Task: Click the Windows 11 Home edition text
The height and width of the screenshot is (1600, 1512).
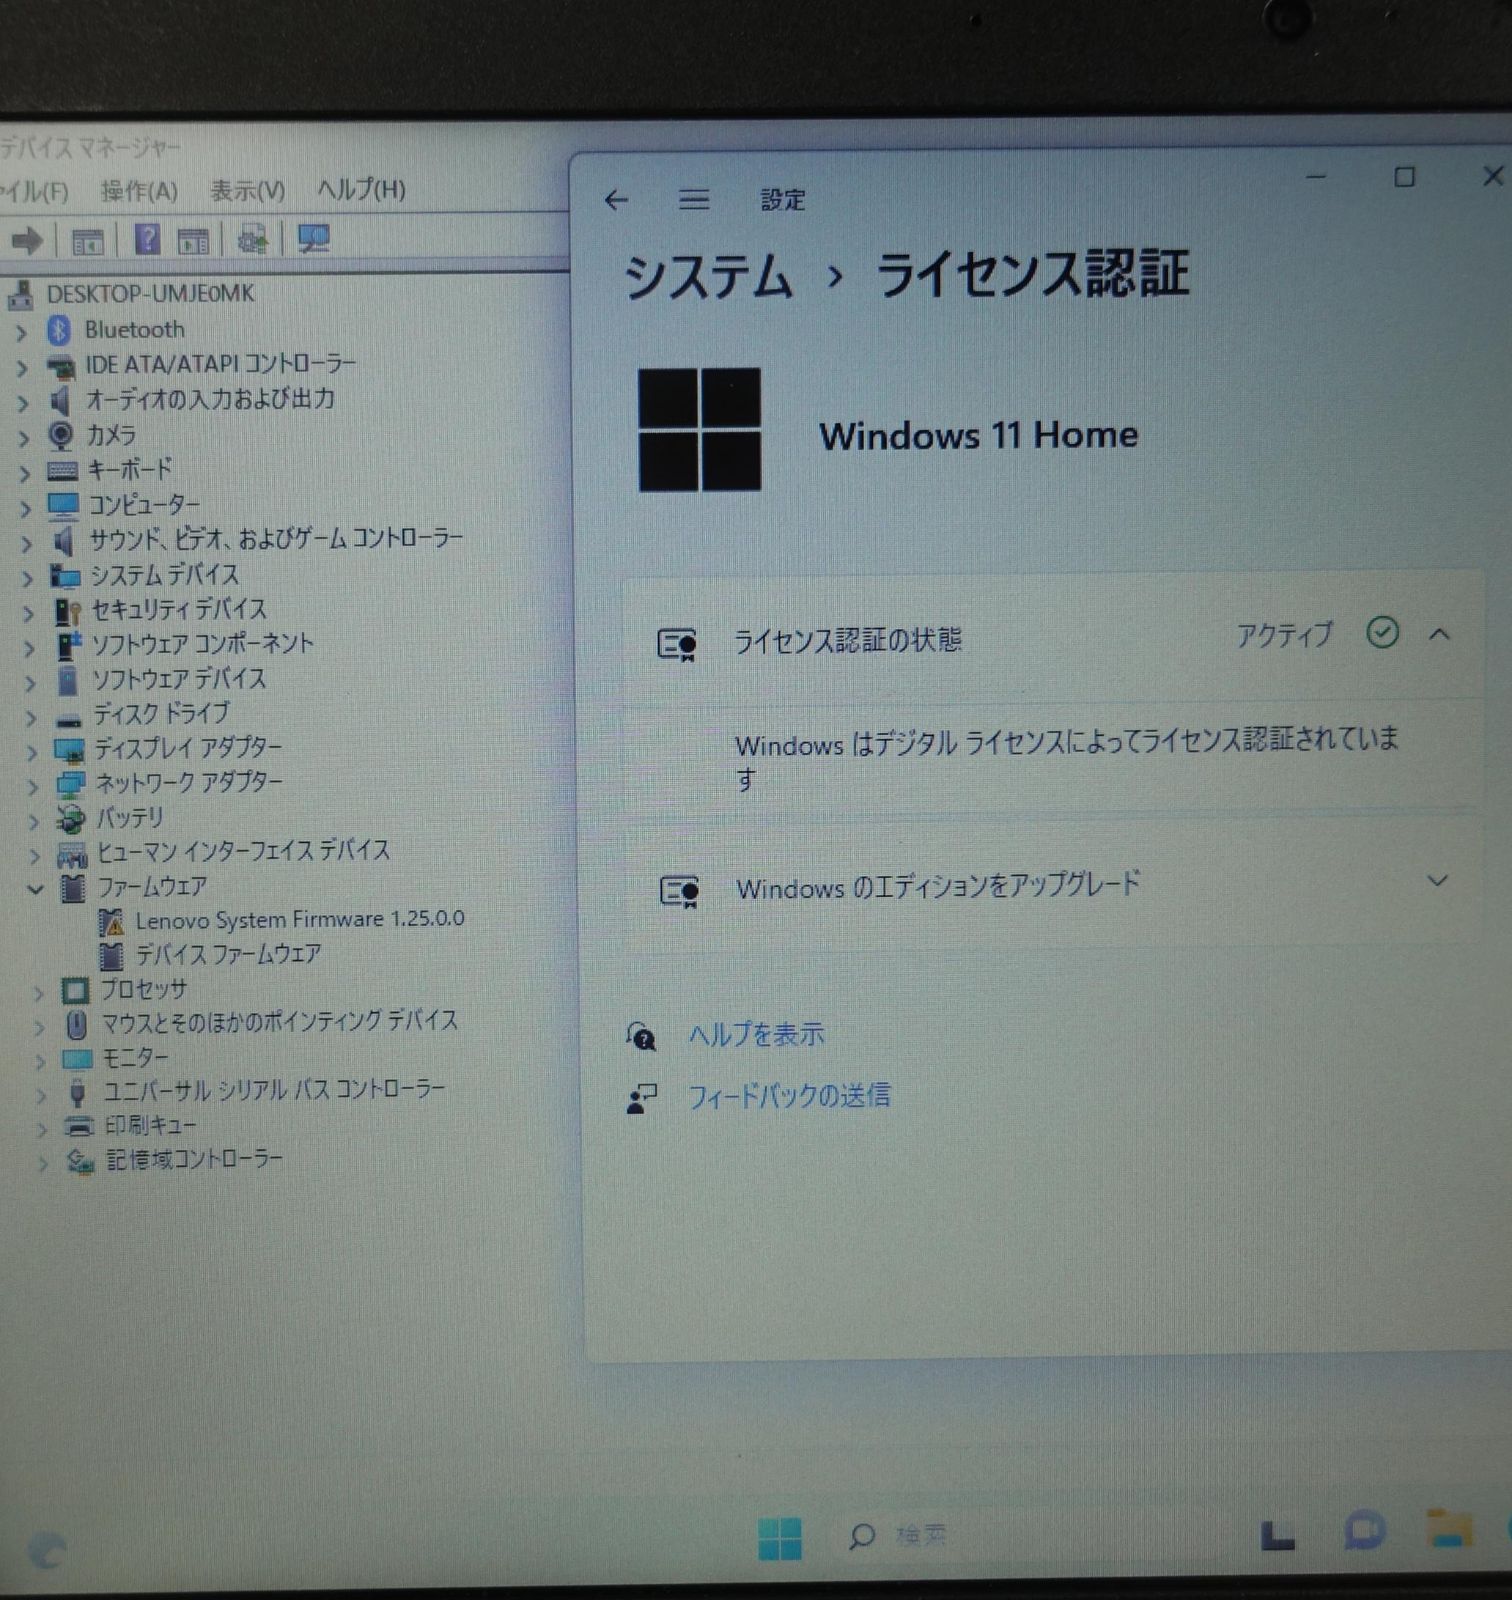Action: pyautogui.click(x=978, y=436)
